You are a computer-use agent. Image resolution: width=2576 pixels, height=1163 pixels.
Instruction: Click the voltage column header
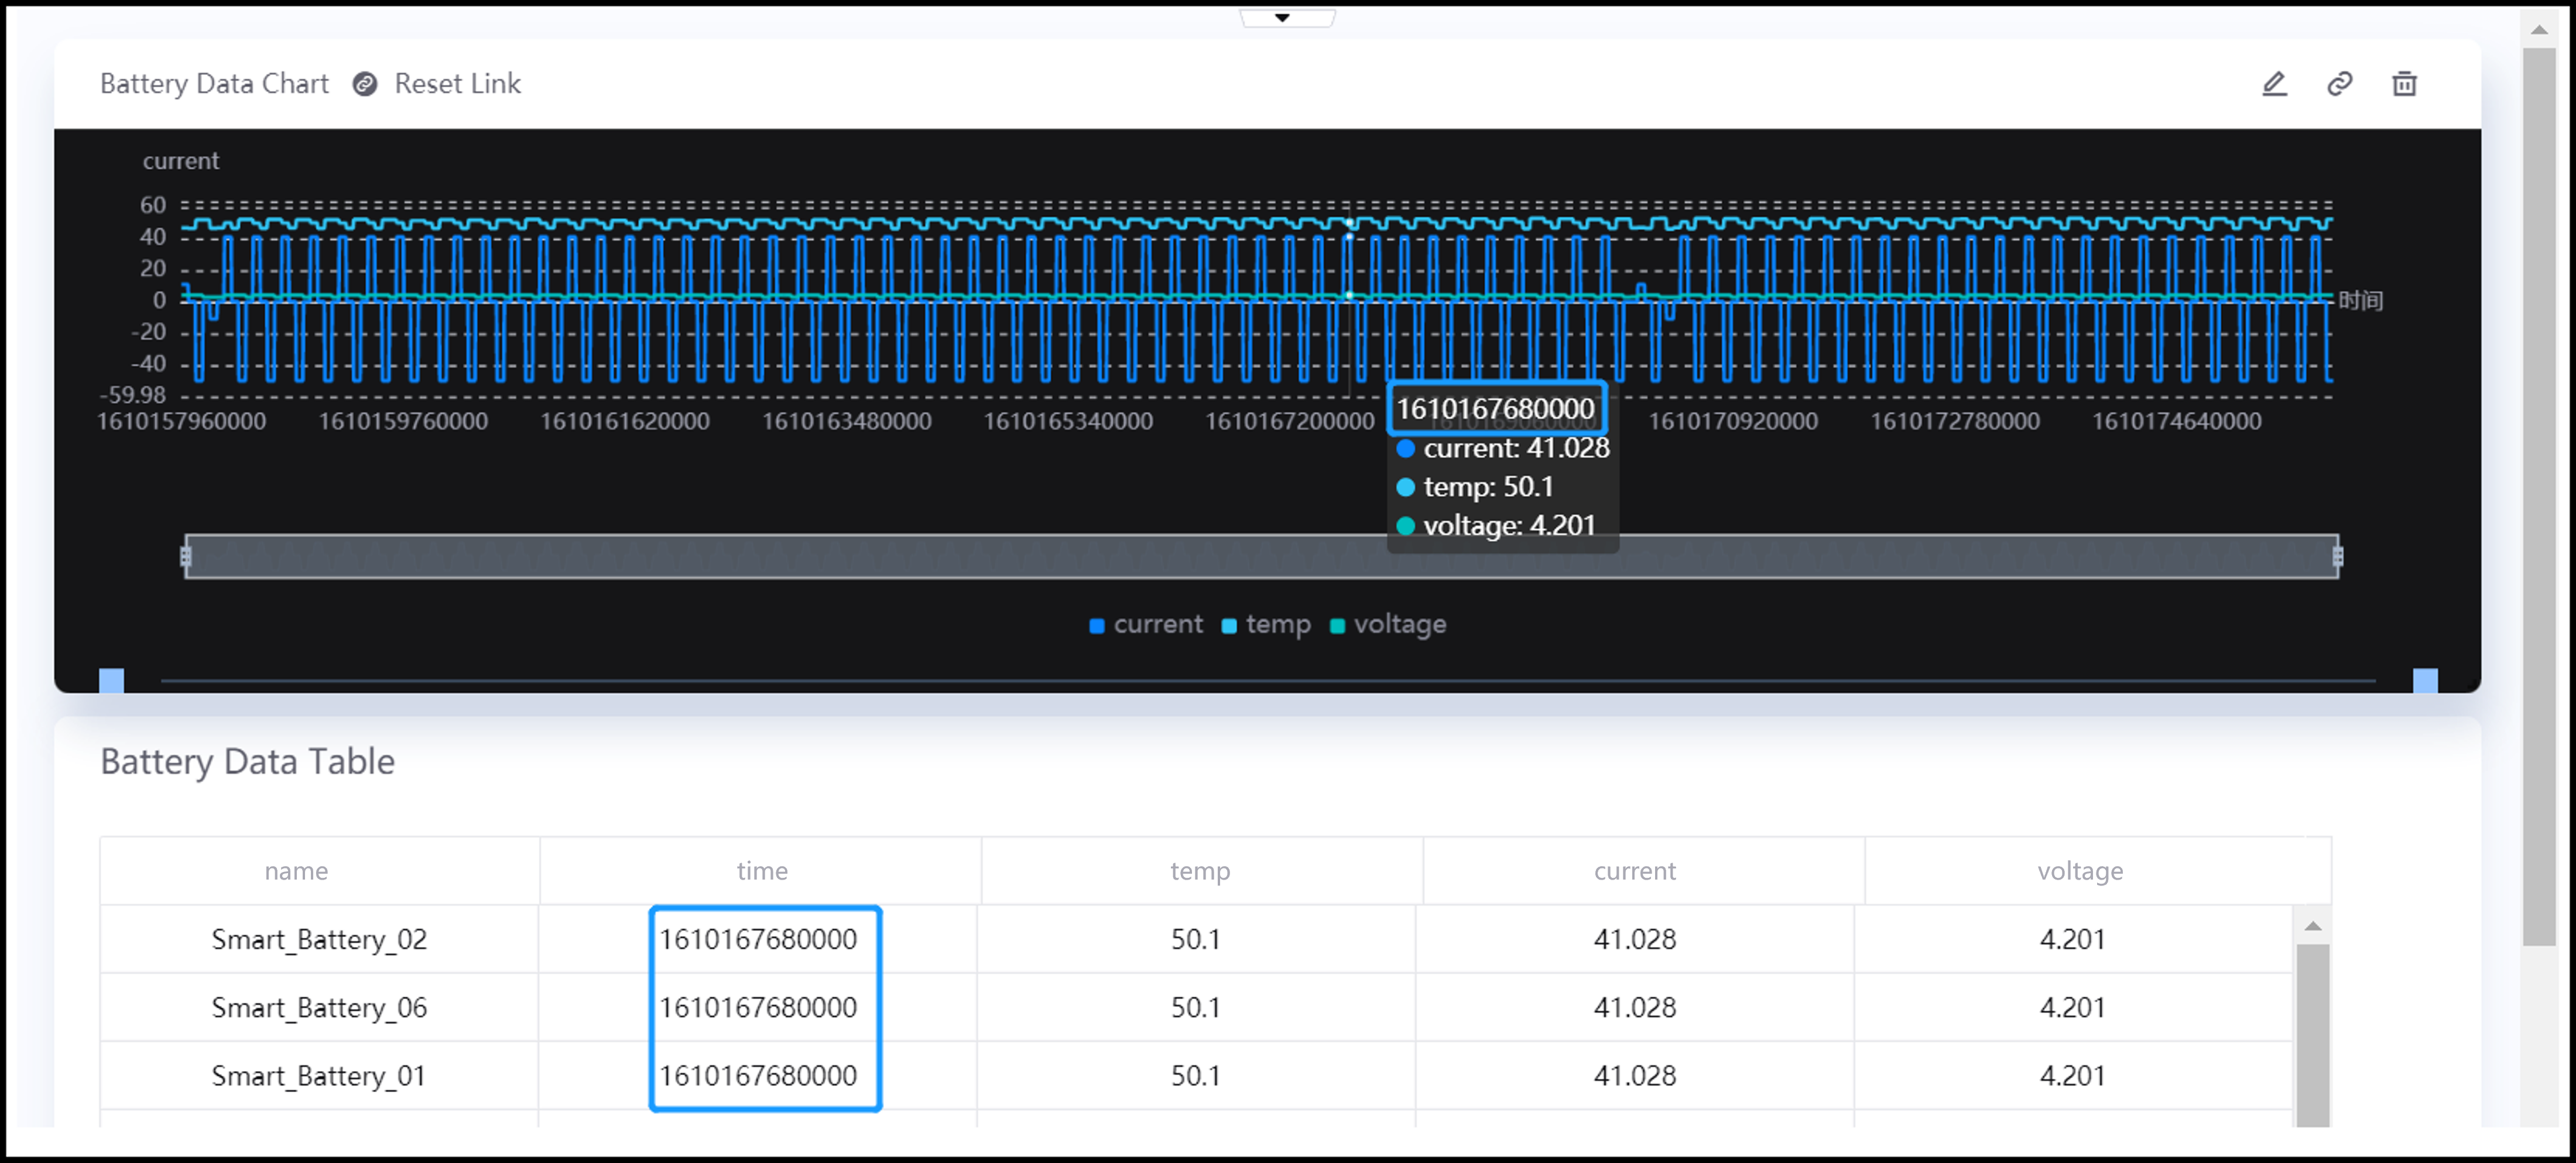[x=2079, y=871]
